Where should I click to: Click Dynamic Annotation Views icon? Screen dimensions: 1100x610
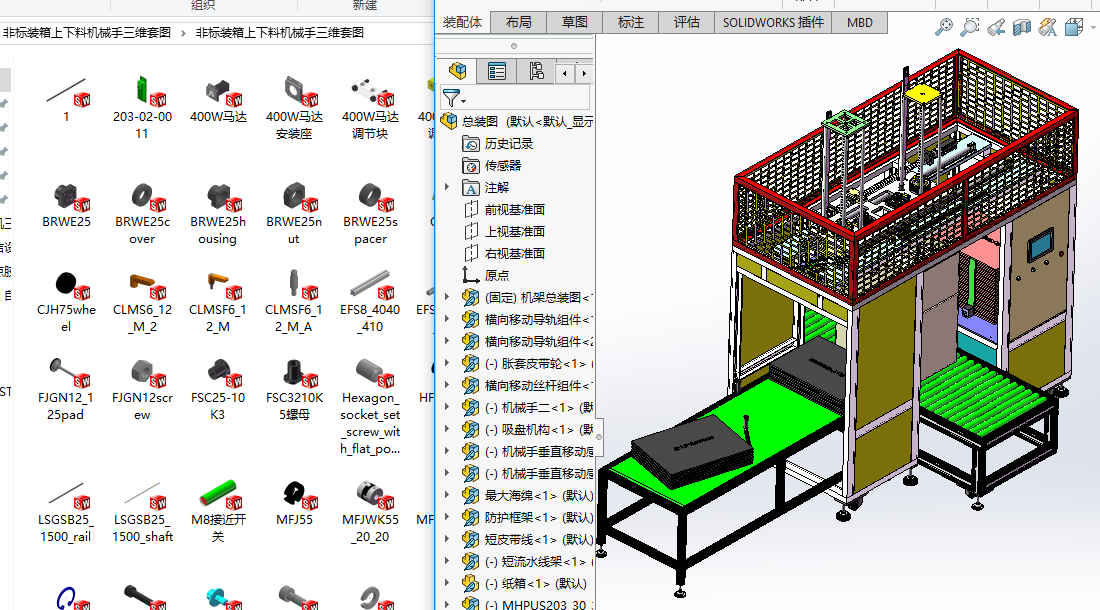1047,27
